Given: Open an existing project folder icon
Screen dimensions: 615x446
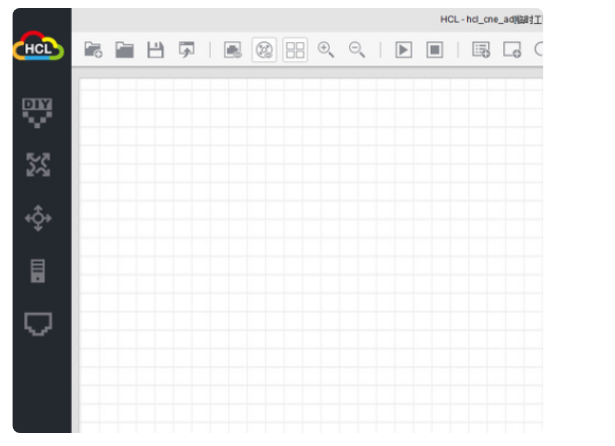Looking at the screenshot, I should coord(124,50).
